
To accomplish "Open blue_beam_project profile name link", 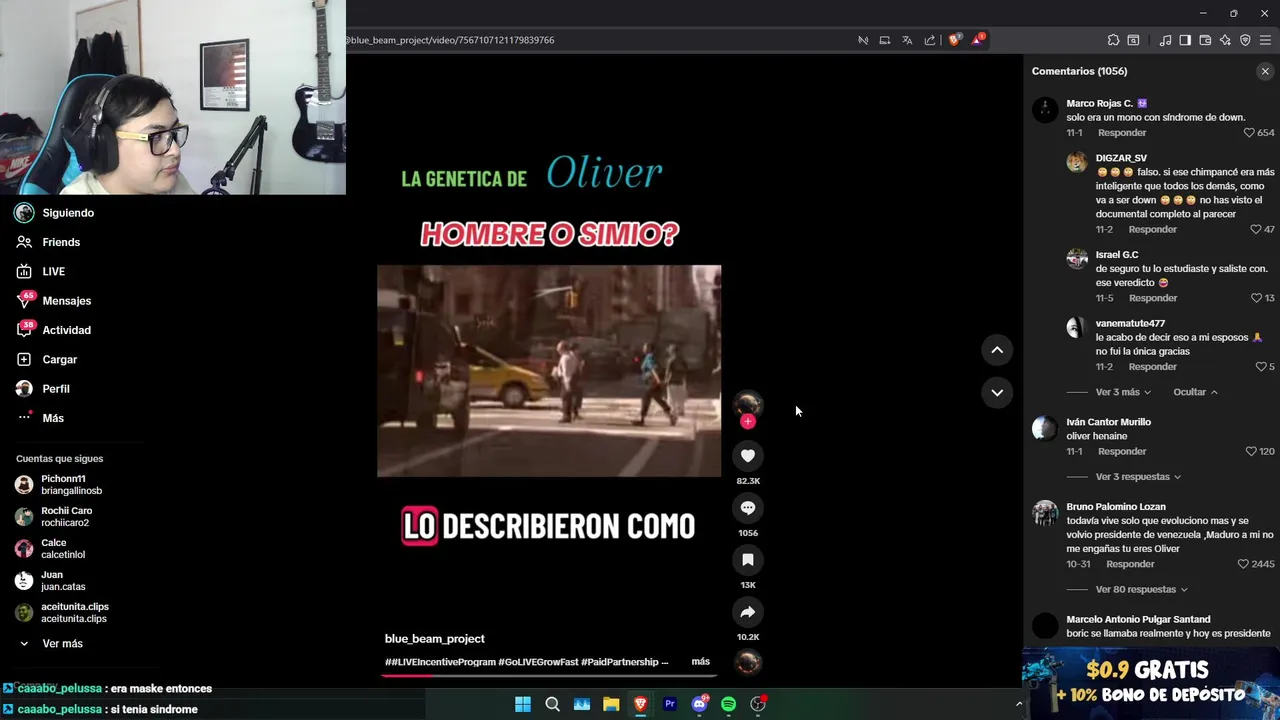I will point(434,639).
